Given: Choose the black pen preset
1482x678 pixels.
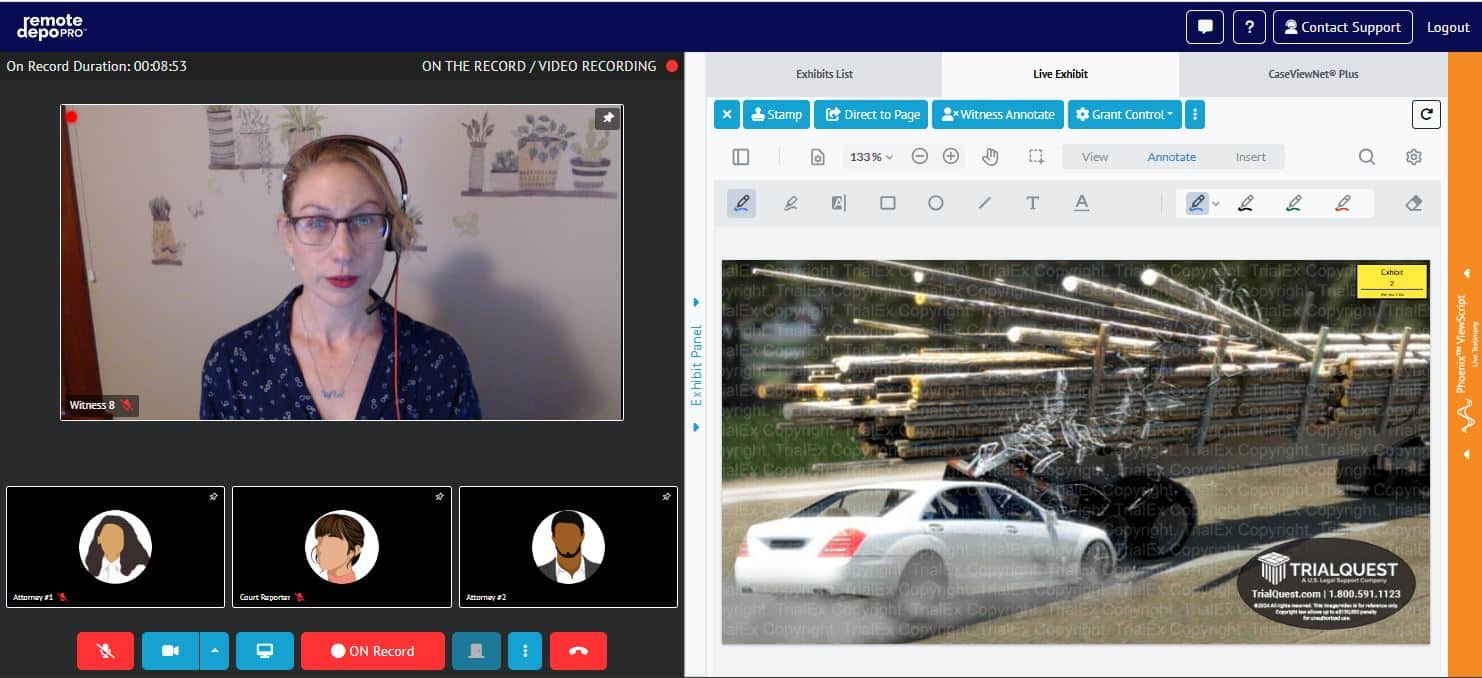Looking at the screenshot, I should click(1246, 203).
